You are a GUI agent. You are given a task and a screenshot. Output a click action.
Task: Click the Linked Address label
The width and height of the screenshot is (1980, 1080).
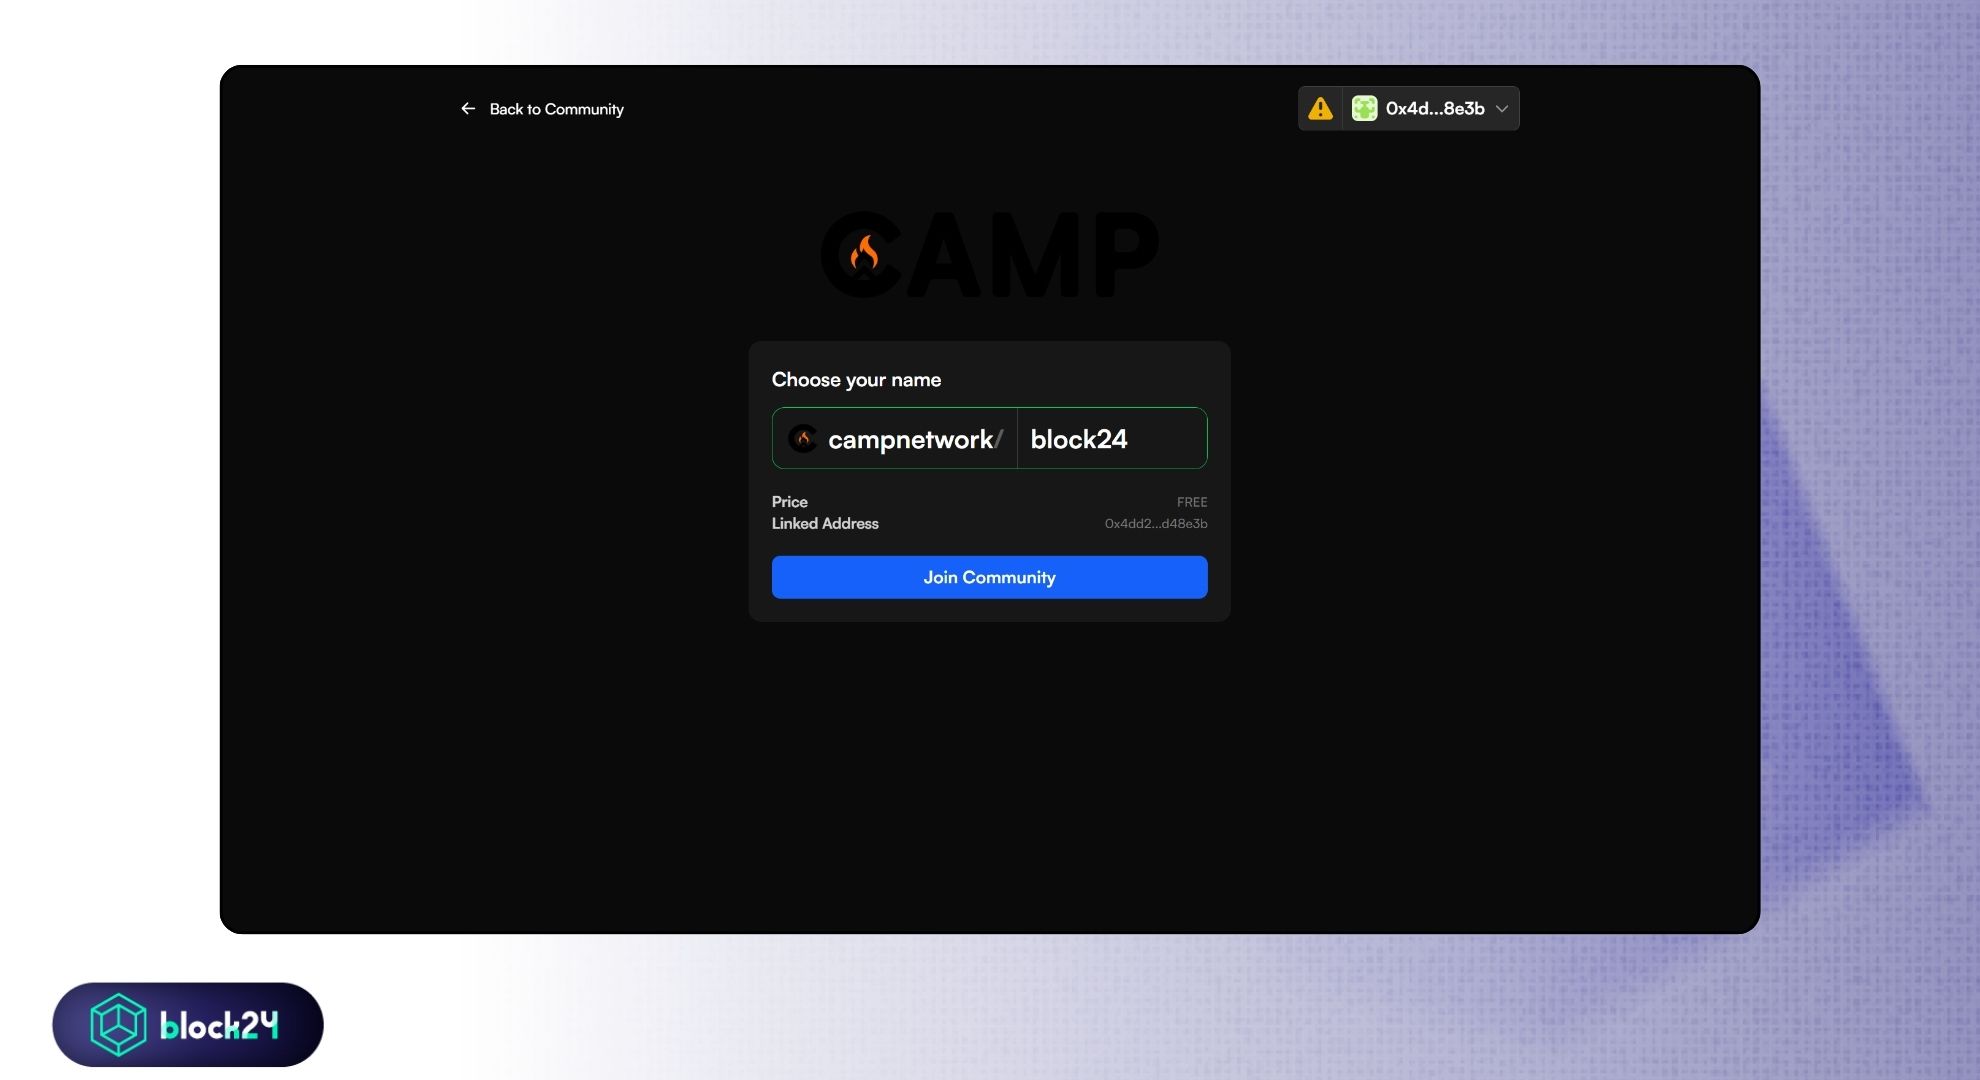pos(825,523)
